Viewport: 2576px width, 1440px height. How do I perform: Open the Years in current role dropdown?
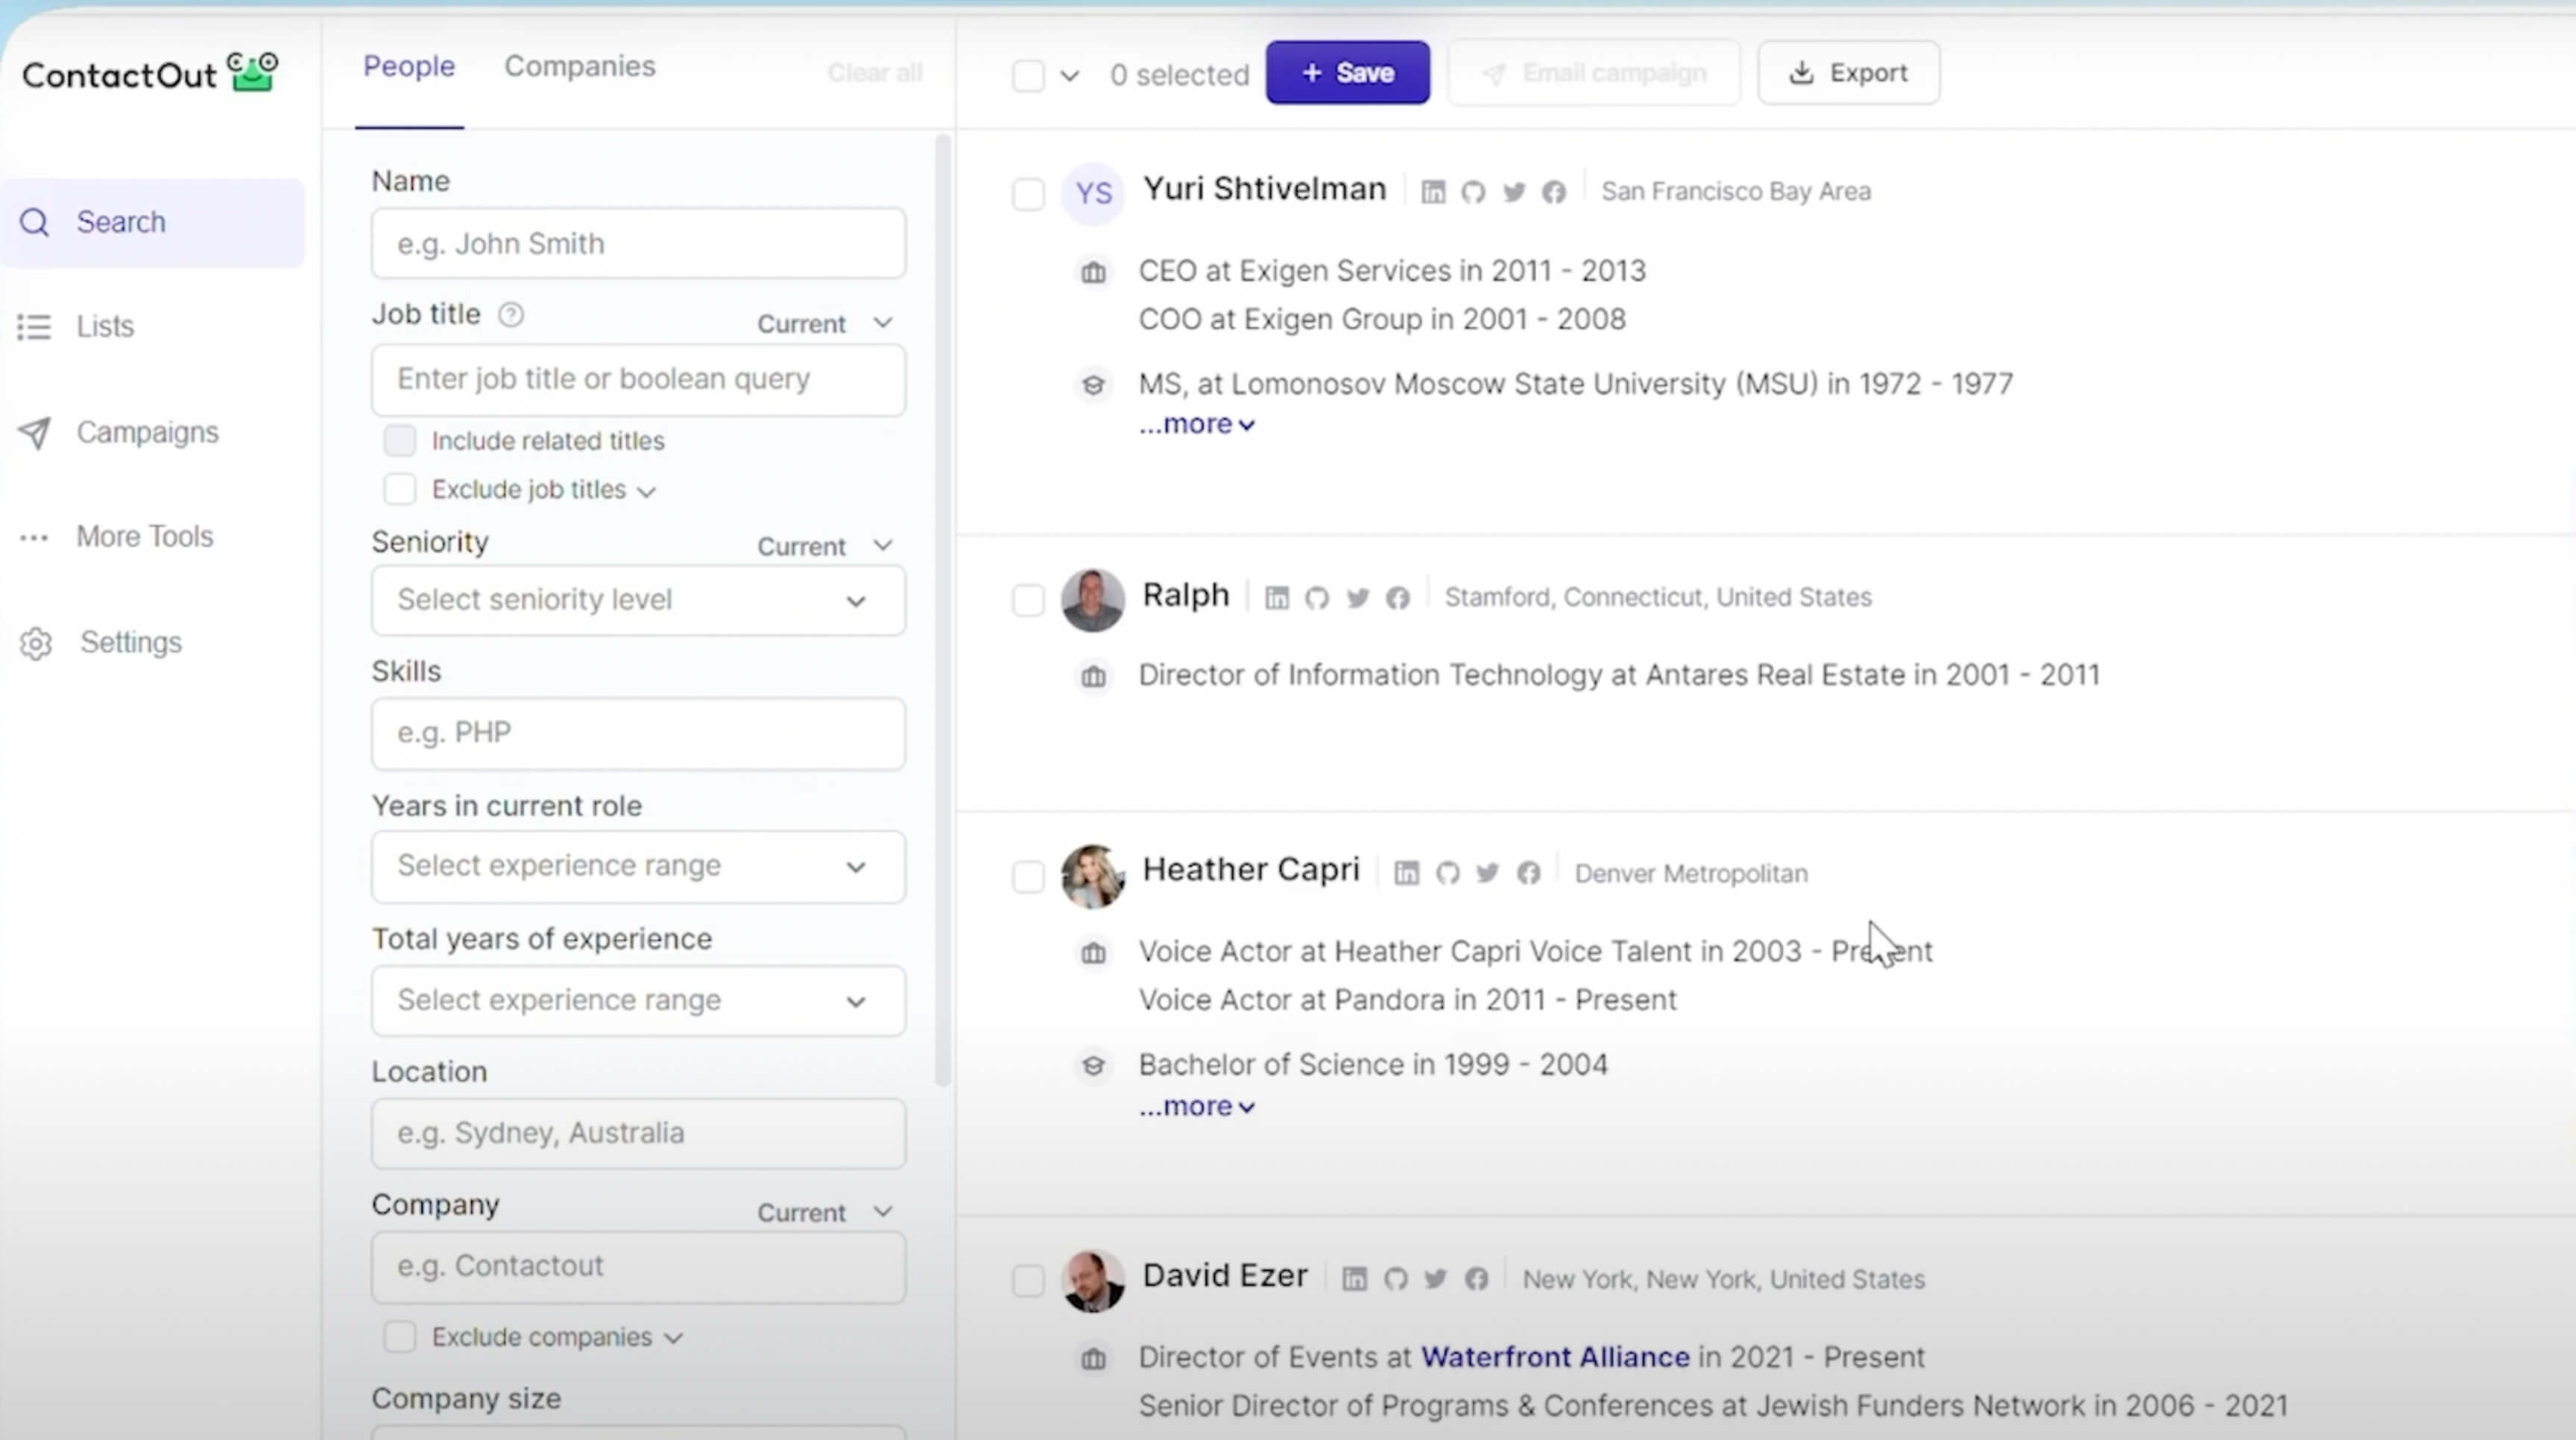pos(638,866)
